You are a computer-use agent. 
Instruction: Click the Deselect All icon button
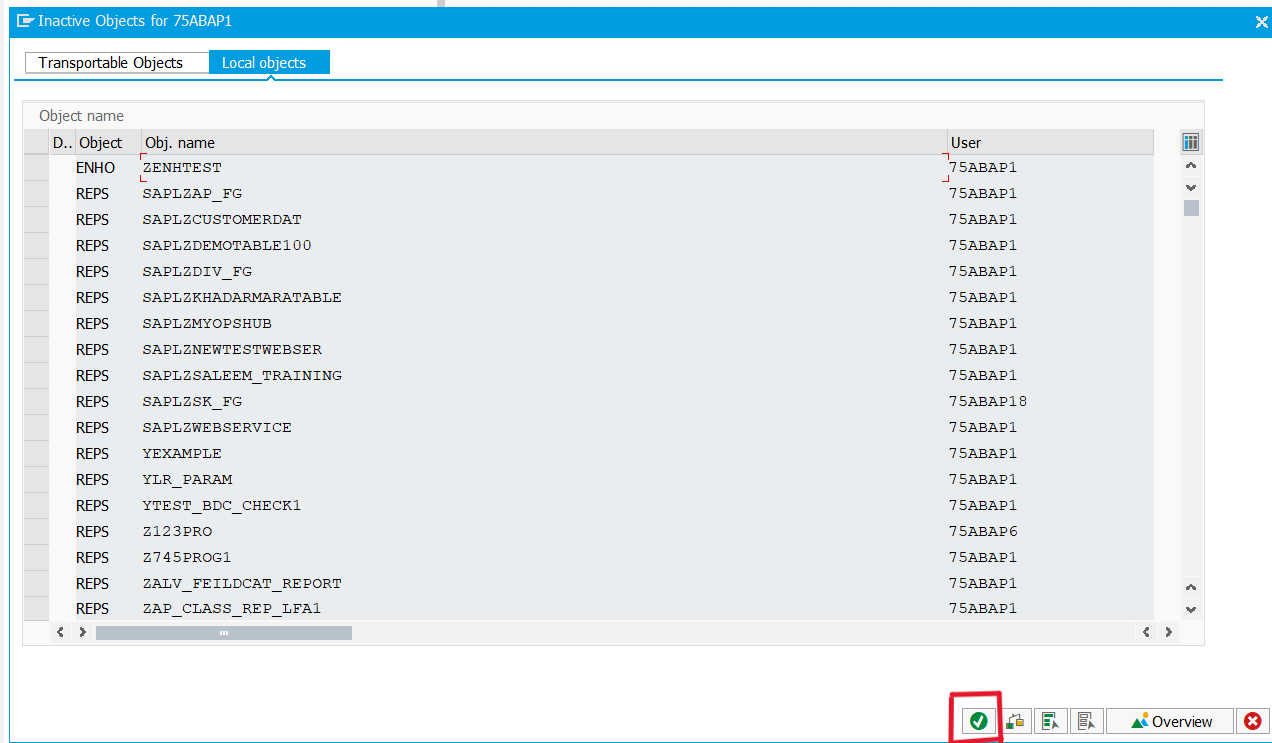[1086, 721]
